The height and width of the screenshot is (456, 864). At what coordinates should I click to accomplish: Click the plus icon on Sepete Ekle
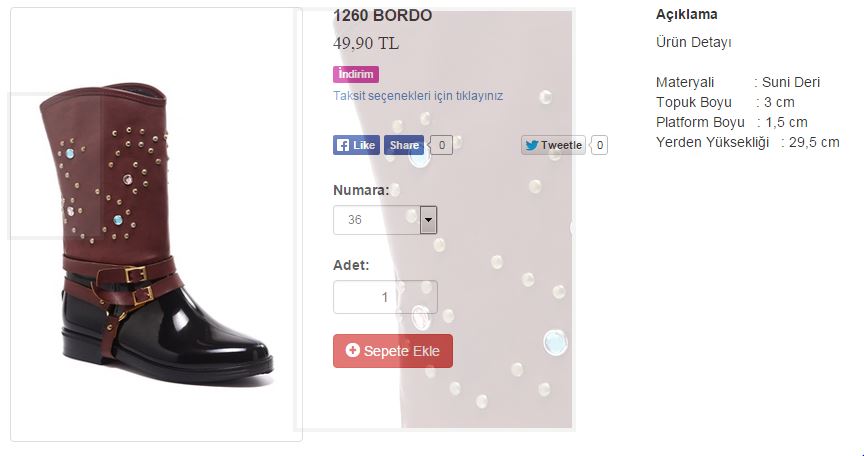tap(352, 350)
